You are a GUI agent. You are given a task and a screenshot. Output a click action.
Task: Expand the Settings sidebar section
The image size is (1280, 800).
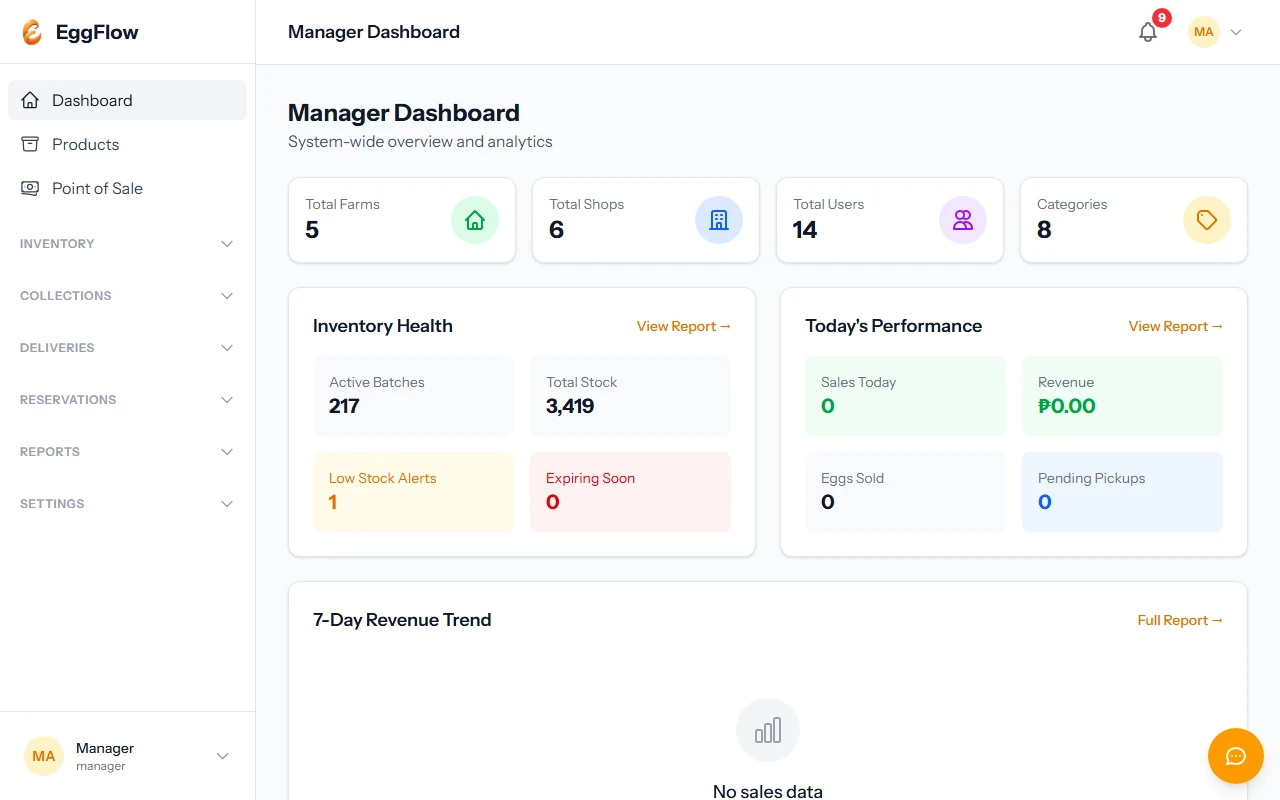click(127, 504)
